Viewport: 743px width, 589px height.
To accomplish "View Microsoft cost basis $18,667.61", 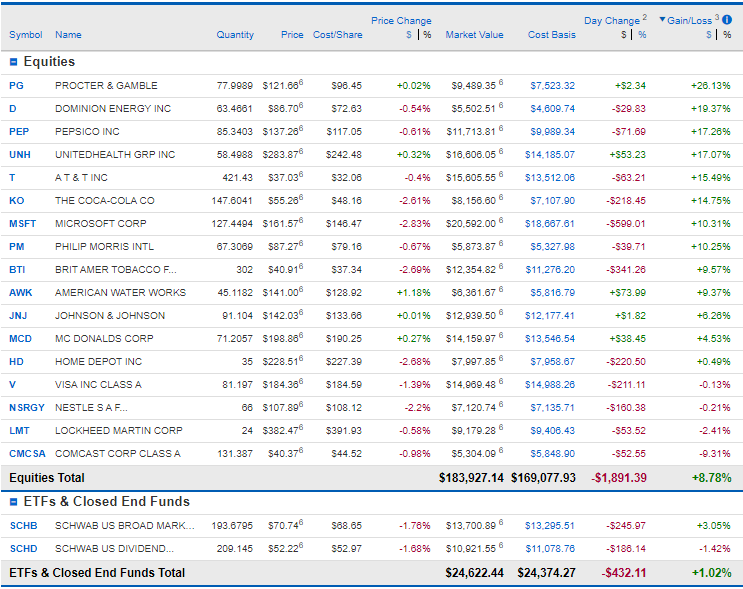I will (x=550, y=224).
